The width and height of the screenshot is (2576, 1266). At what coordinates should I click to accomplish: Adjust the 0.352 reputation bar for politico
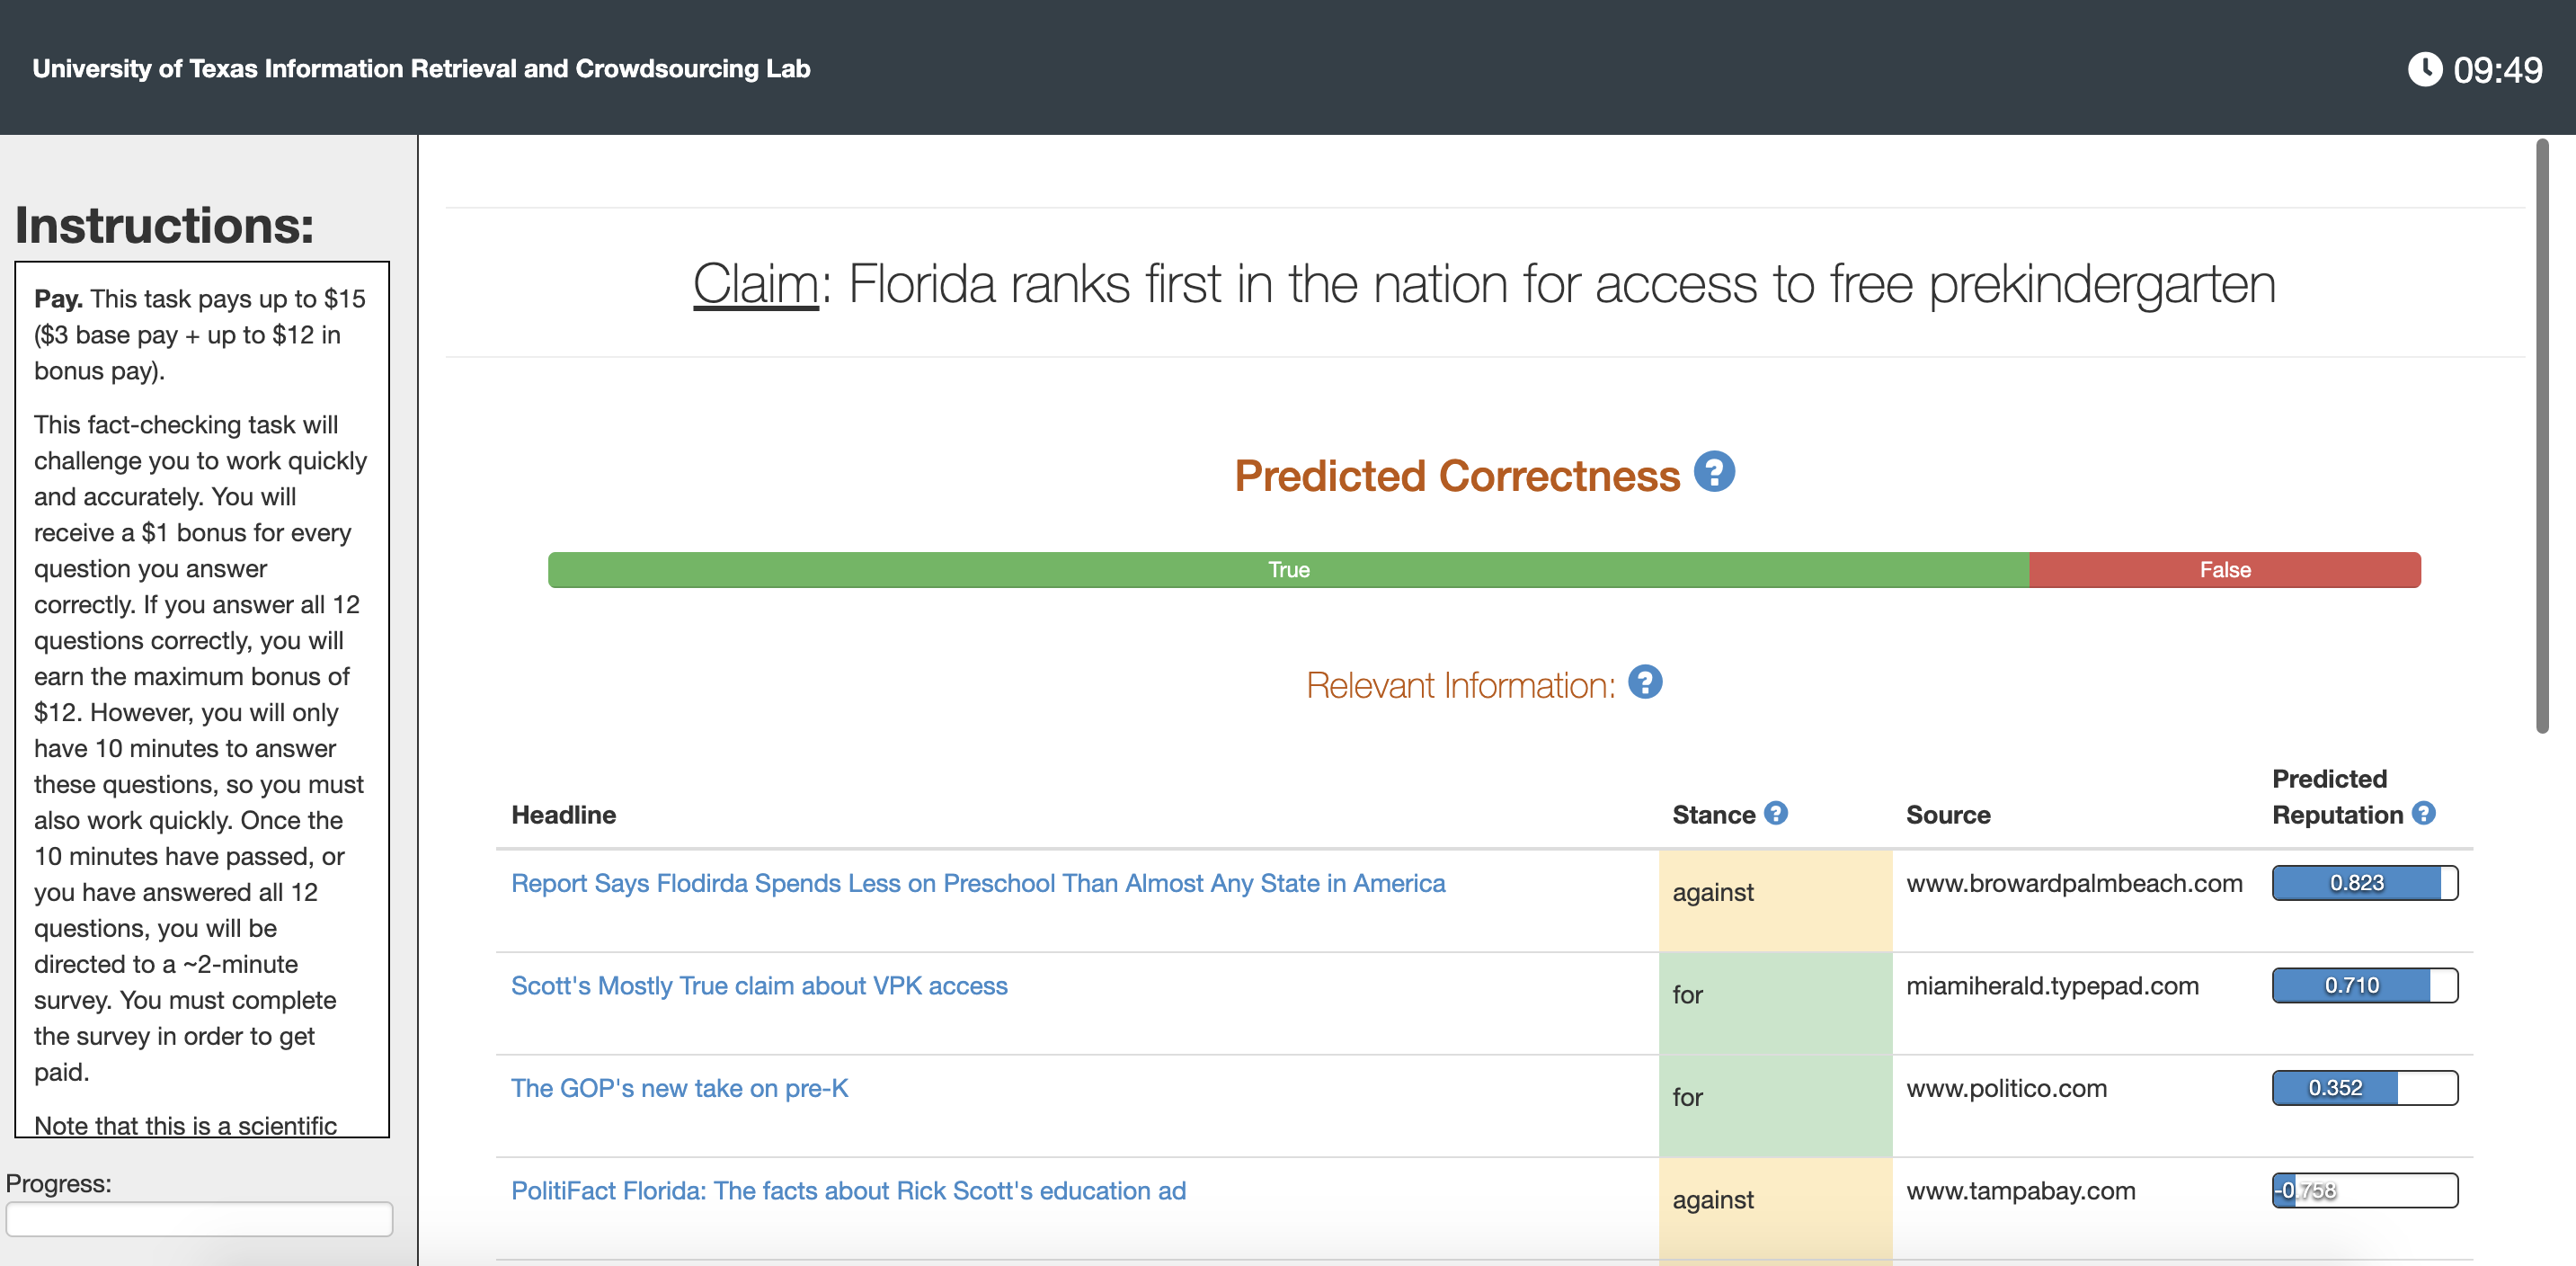(2365, 1088)
